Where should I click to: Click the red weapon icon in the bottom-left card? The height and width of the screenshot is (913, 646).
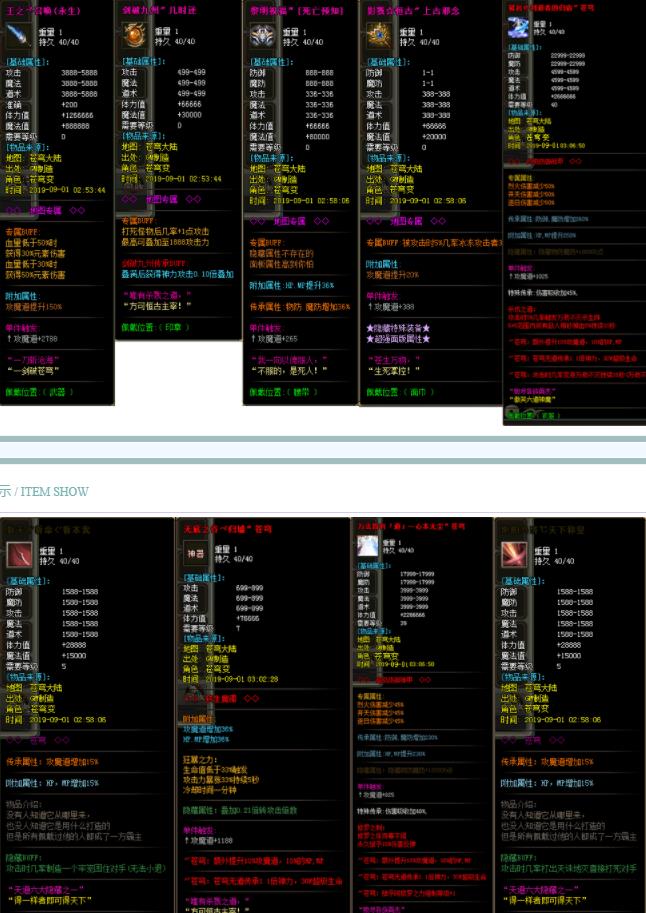click(19, 554)
